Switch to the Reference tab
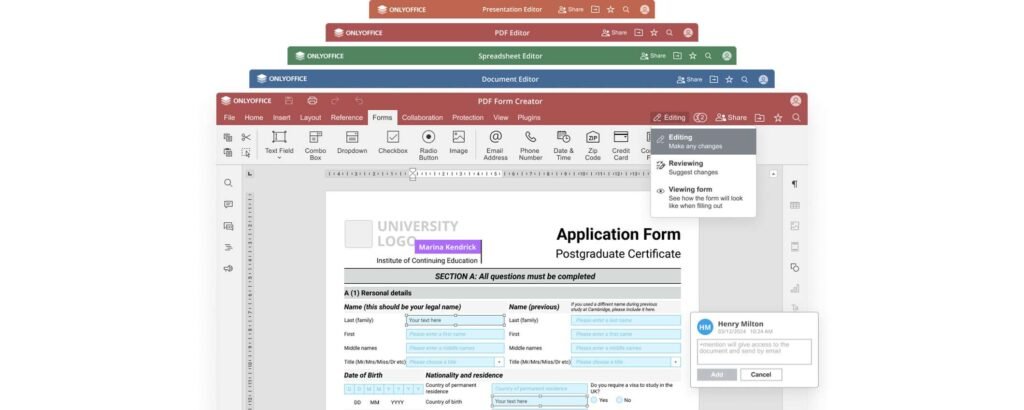 (346, 118)
